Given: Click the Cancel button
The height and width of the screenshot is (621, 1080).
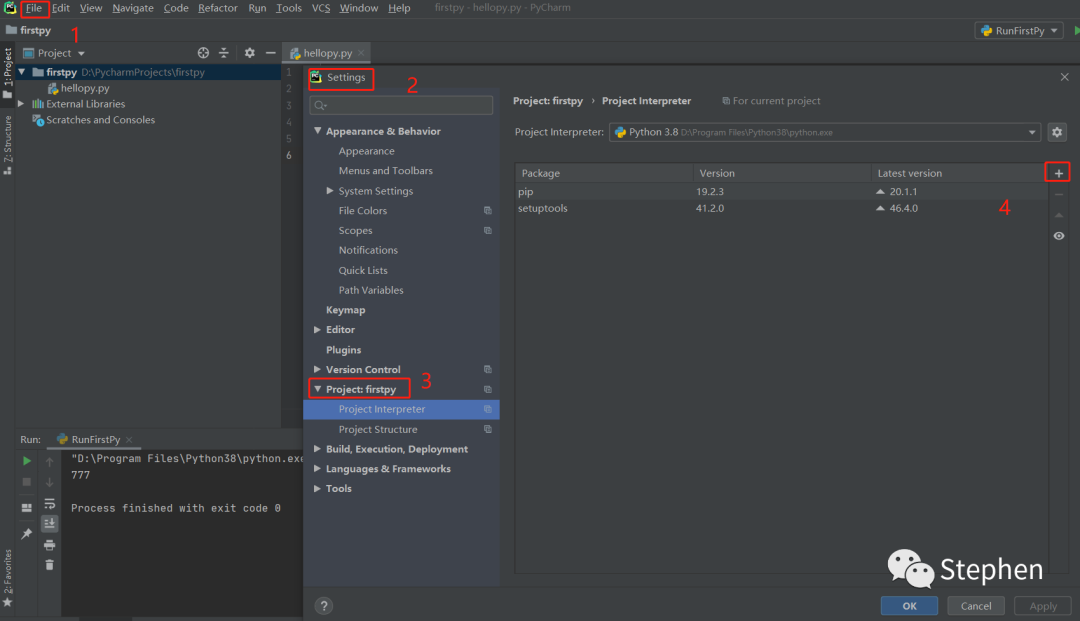Looking at the screenshot, I should point(976,606).
